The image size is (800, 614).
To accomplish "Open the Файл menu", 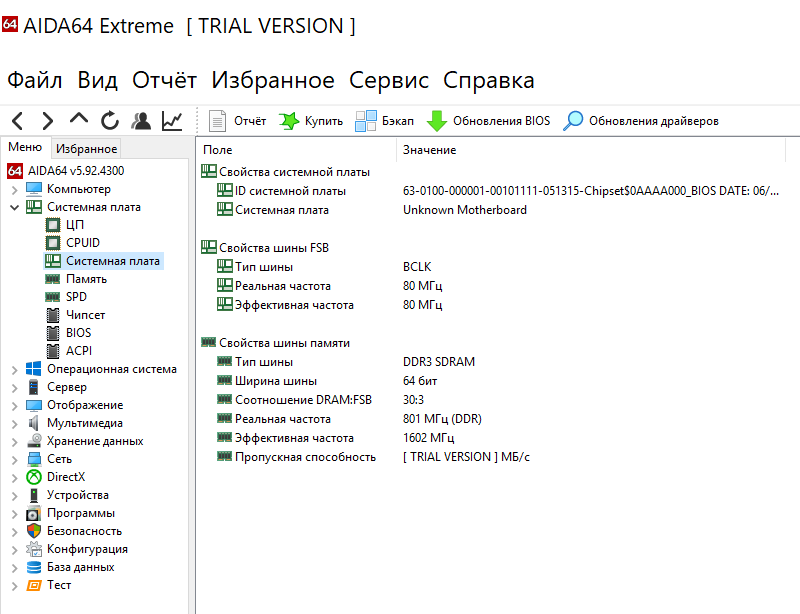I will (35, 80).
